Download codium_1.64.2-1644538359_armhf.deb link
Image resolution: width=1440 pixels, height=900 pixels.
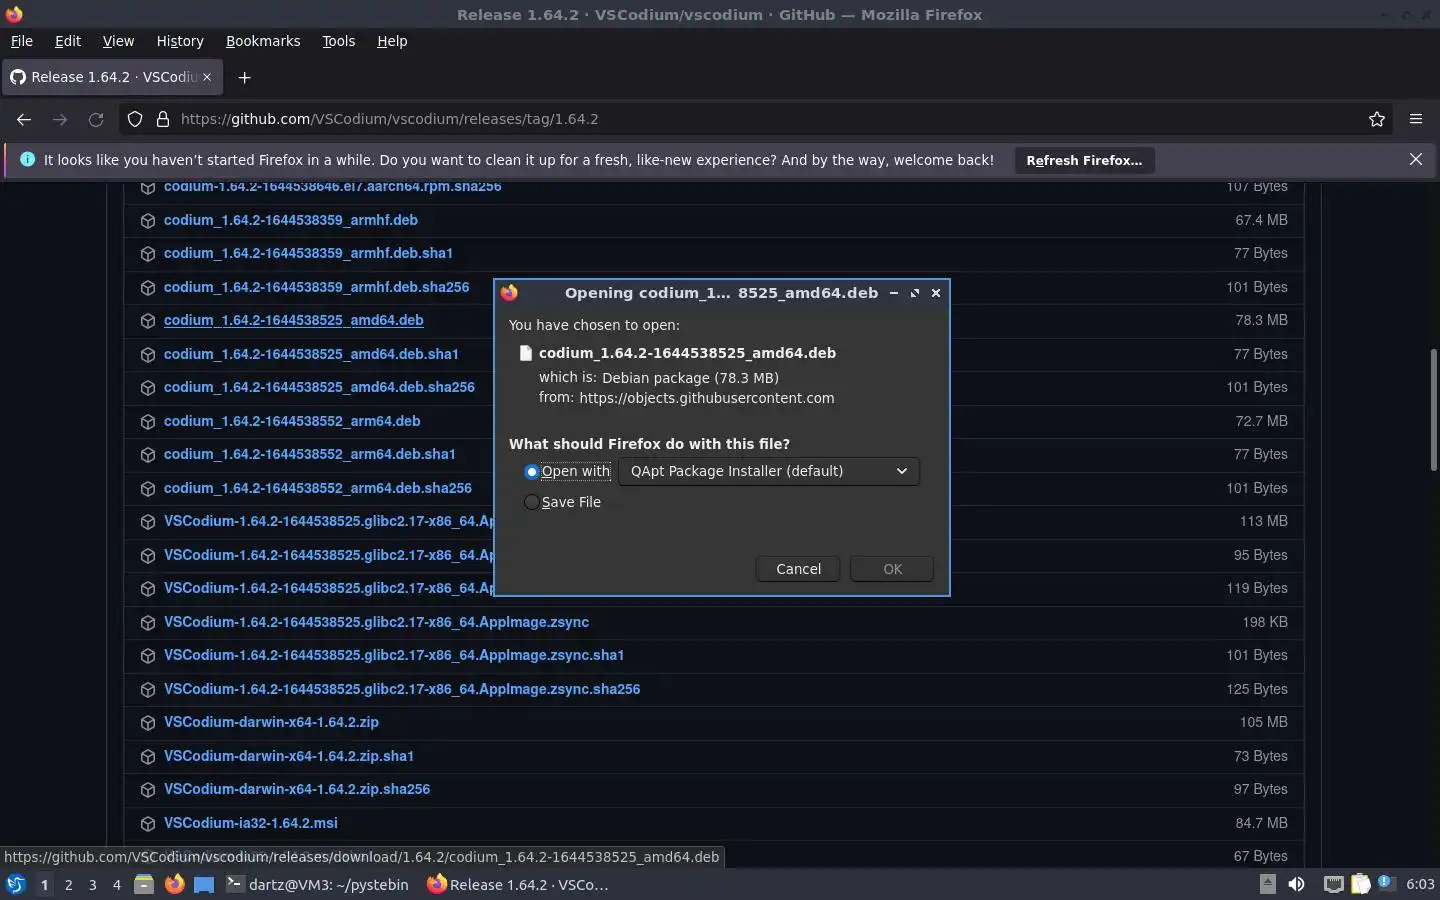pyautogui.click(x=291, y=220)
